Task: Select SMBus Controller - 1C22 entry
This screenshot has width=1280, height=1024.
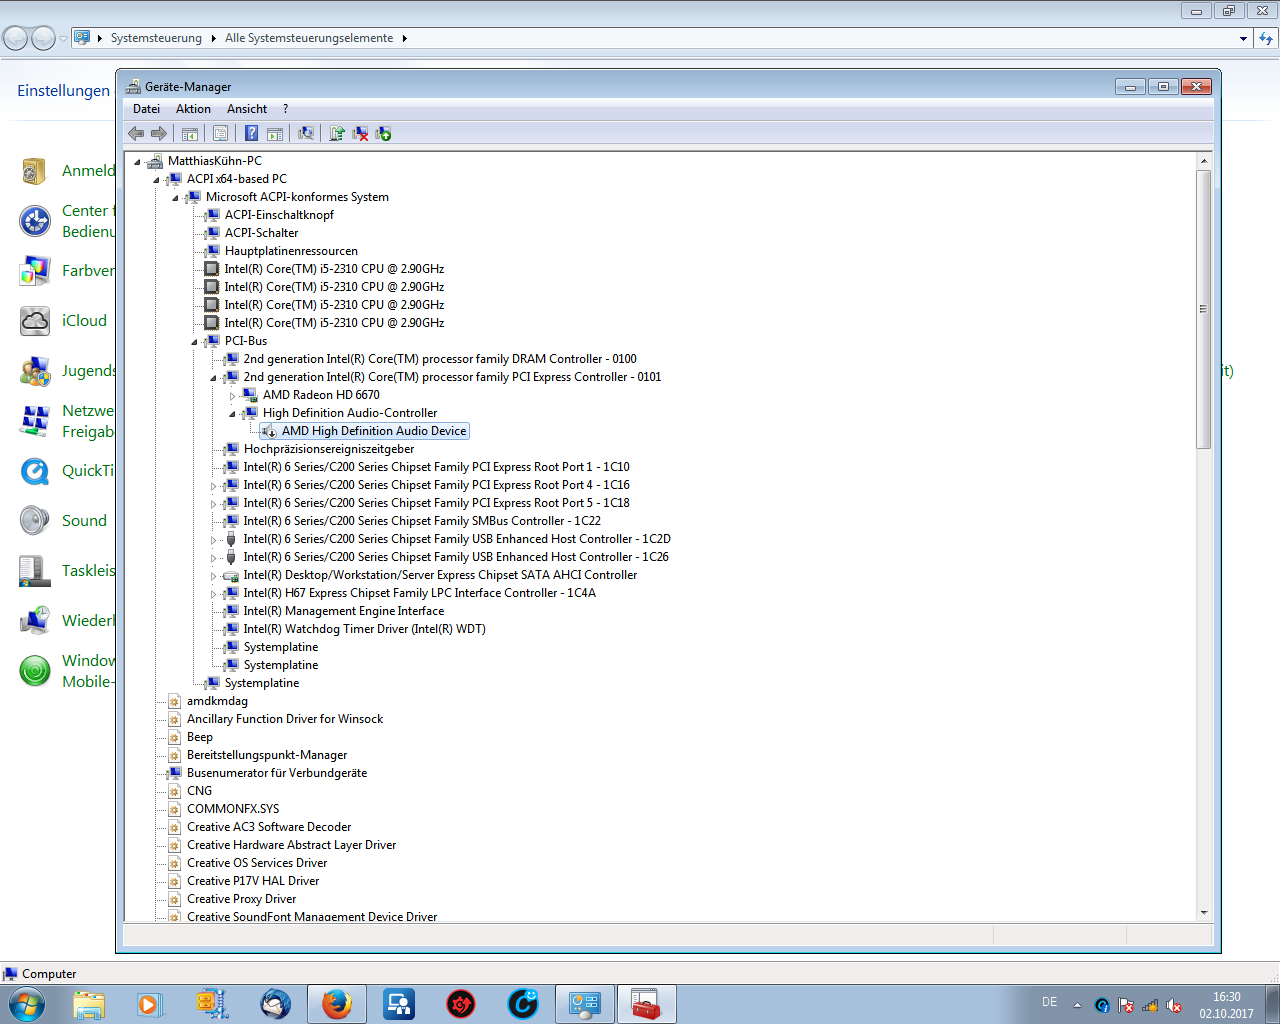Action: (422, 521)
